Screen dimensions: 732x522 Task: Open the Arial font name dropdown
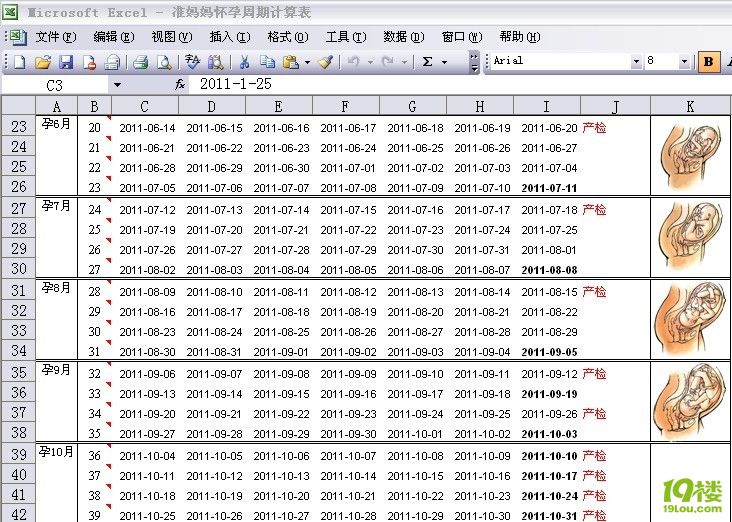click(x=636, y=62)
